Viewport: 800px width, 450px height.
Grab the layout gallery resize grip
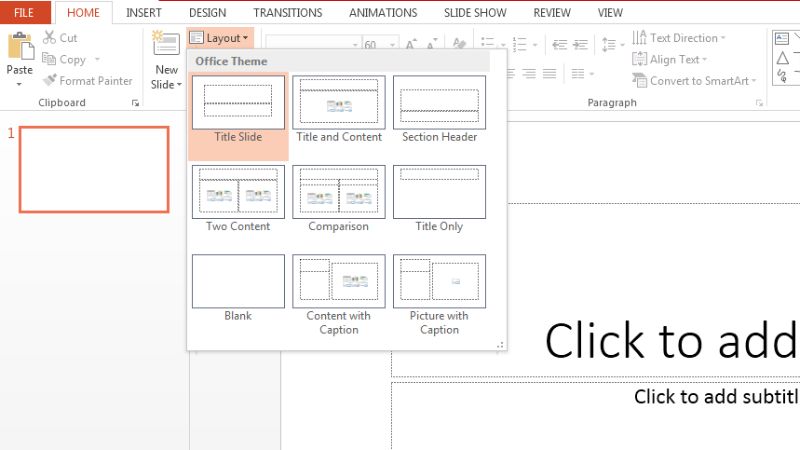(x=500, y=345)
